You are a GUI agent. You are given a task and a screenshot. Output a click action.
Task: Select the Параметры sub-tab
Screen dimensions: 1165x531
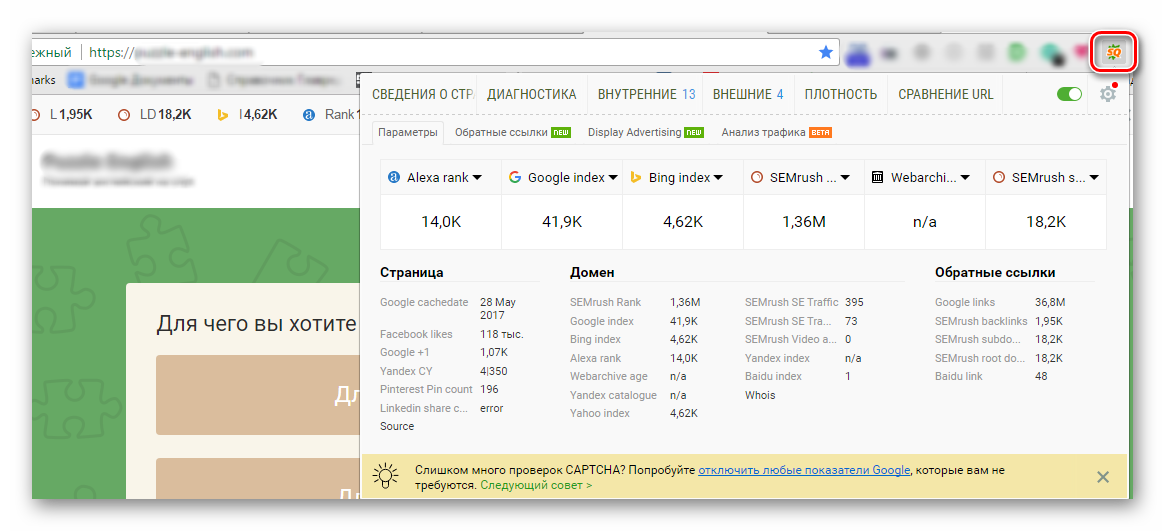[408, 132]
